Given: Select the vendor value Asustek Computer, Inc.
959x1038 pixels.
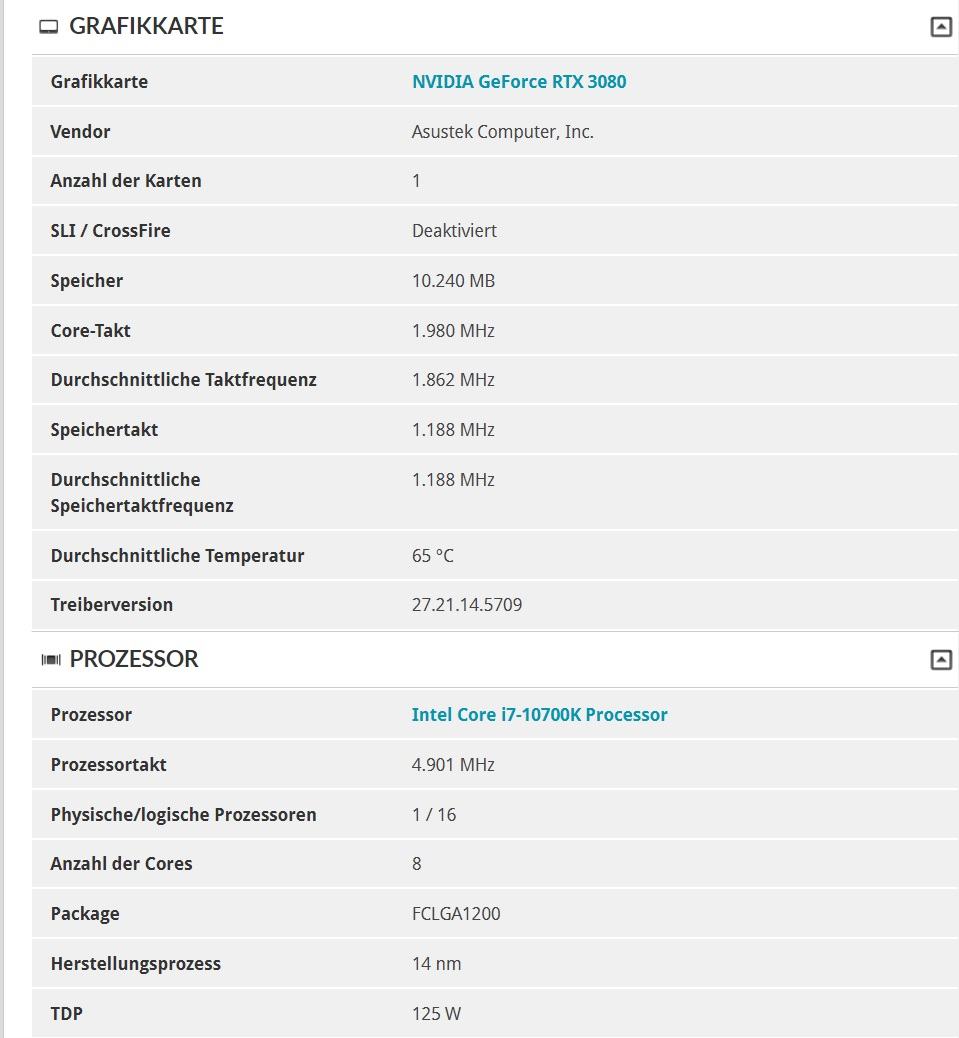Looking at the screenshot, I should (x=502, y=132).
